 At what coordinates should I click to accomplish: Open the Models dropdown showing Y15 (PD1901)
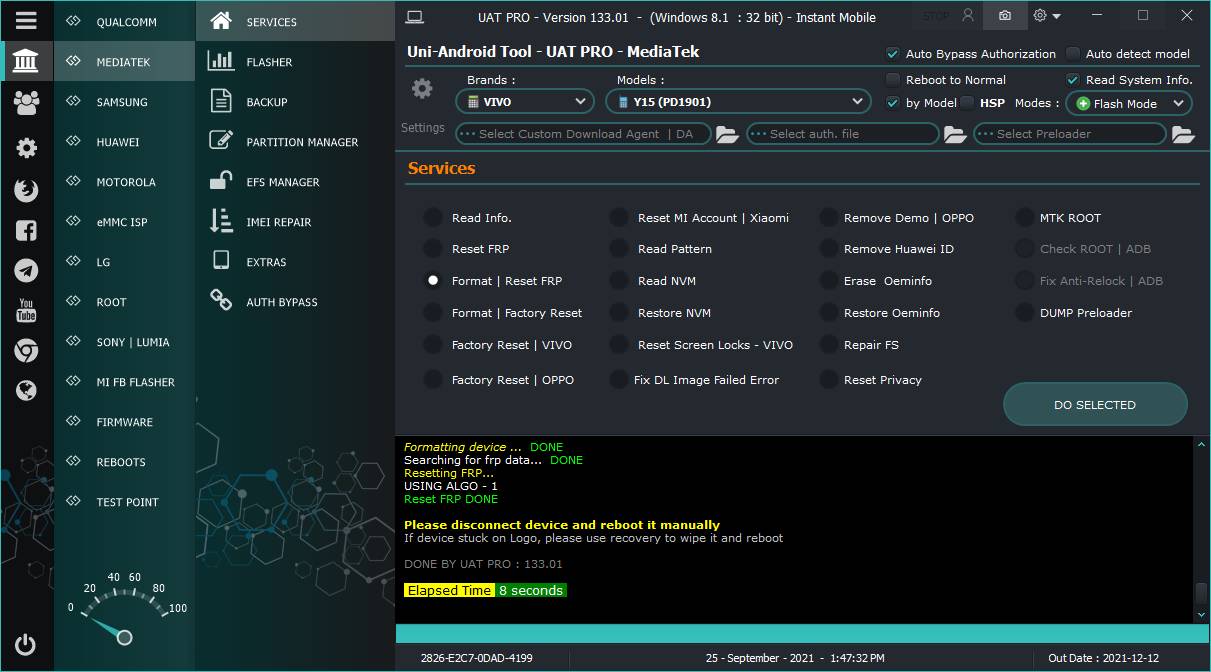click(x=738, y=101)
